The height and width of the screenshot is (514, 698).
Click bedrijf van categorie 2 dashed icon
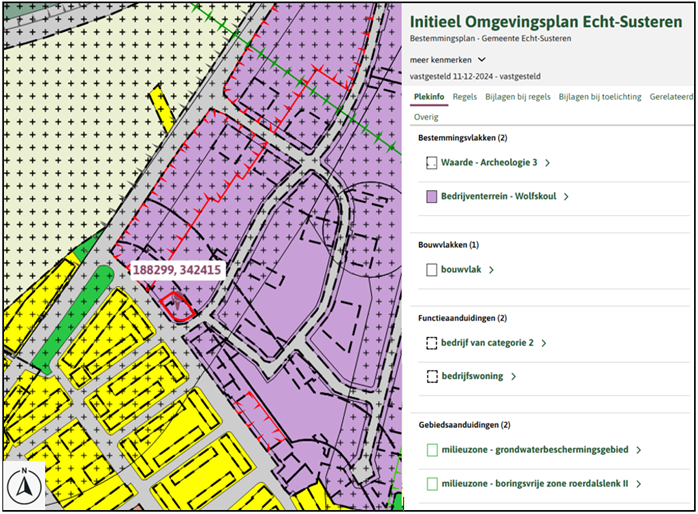(431, 343)
